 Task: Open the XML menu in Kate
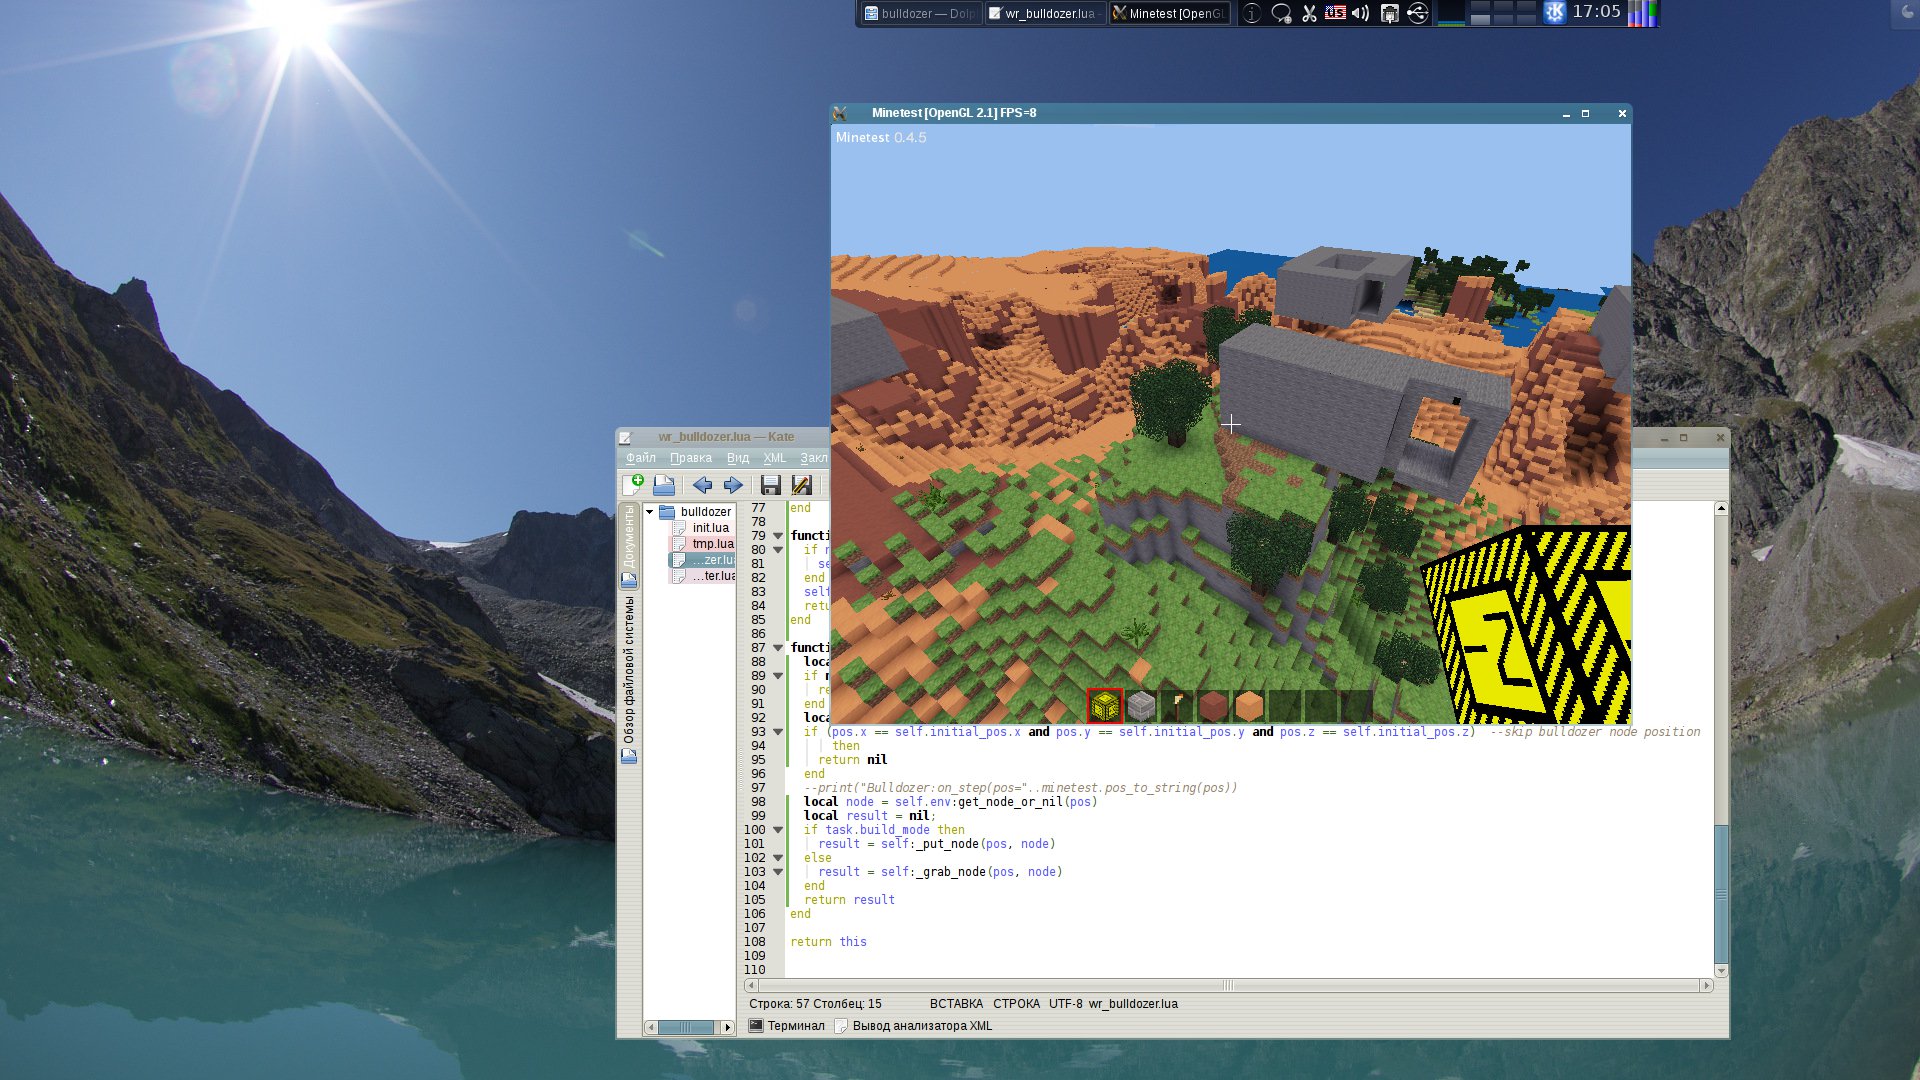tap(775, 458)
